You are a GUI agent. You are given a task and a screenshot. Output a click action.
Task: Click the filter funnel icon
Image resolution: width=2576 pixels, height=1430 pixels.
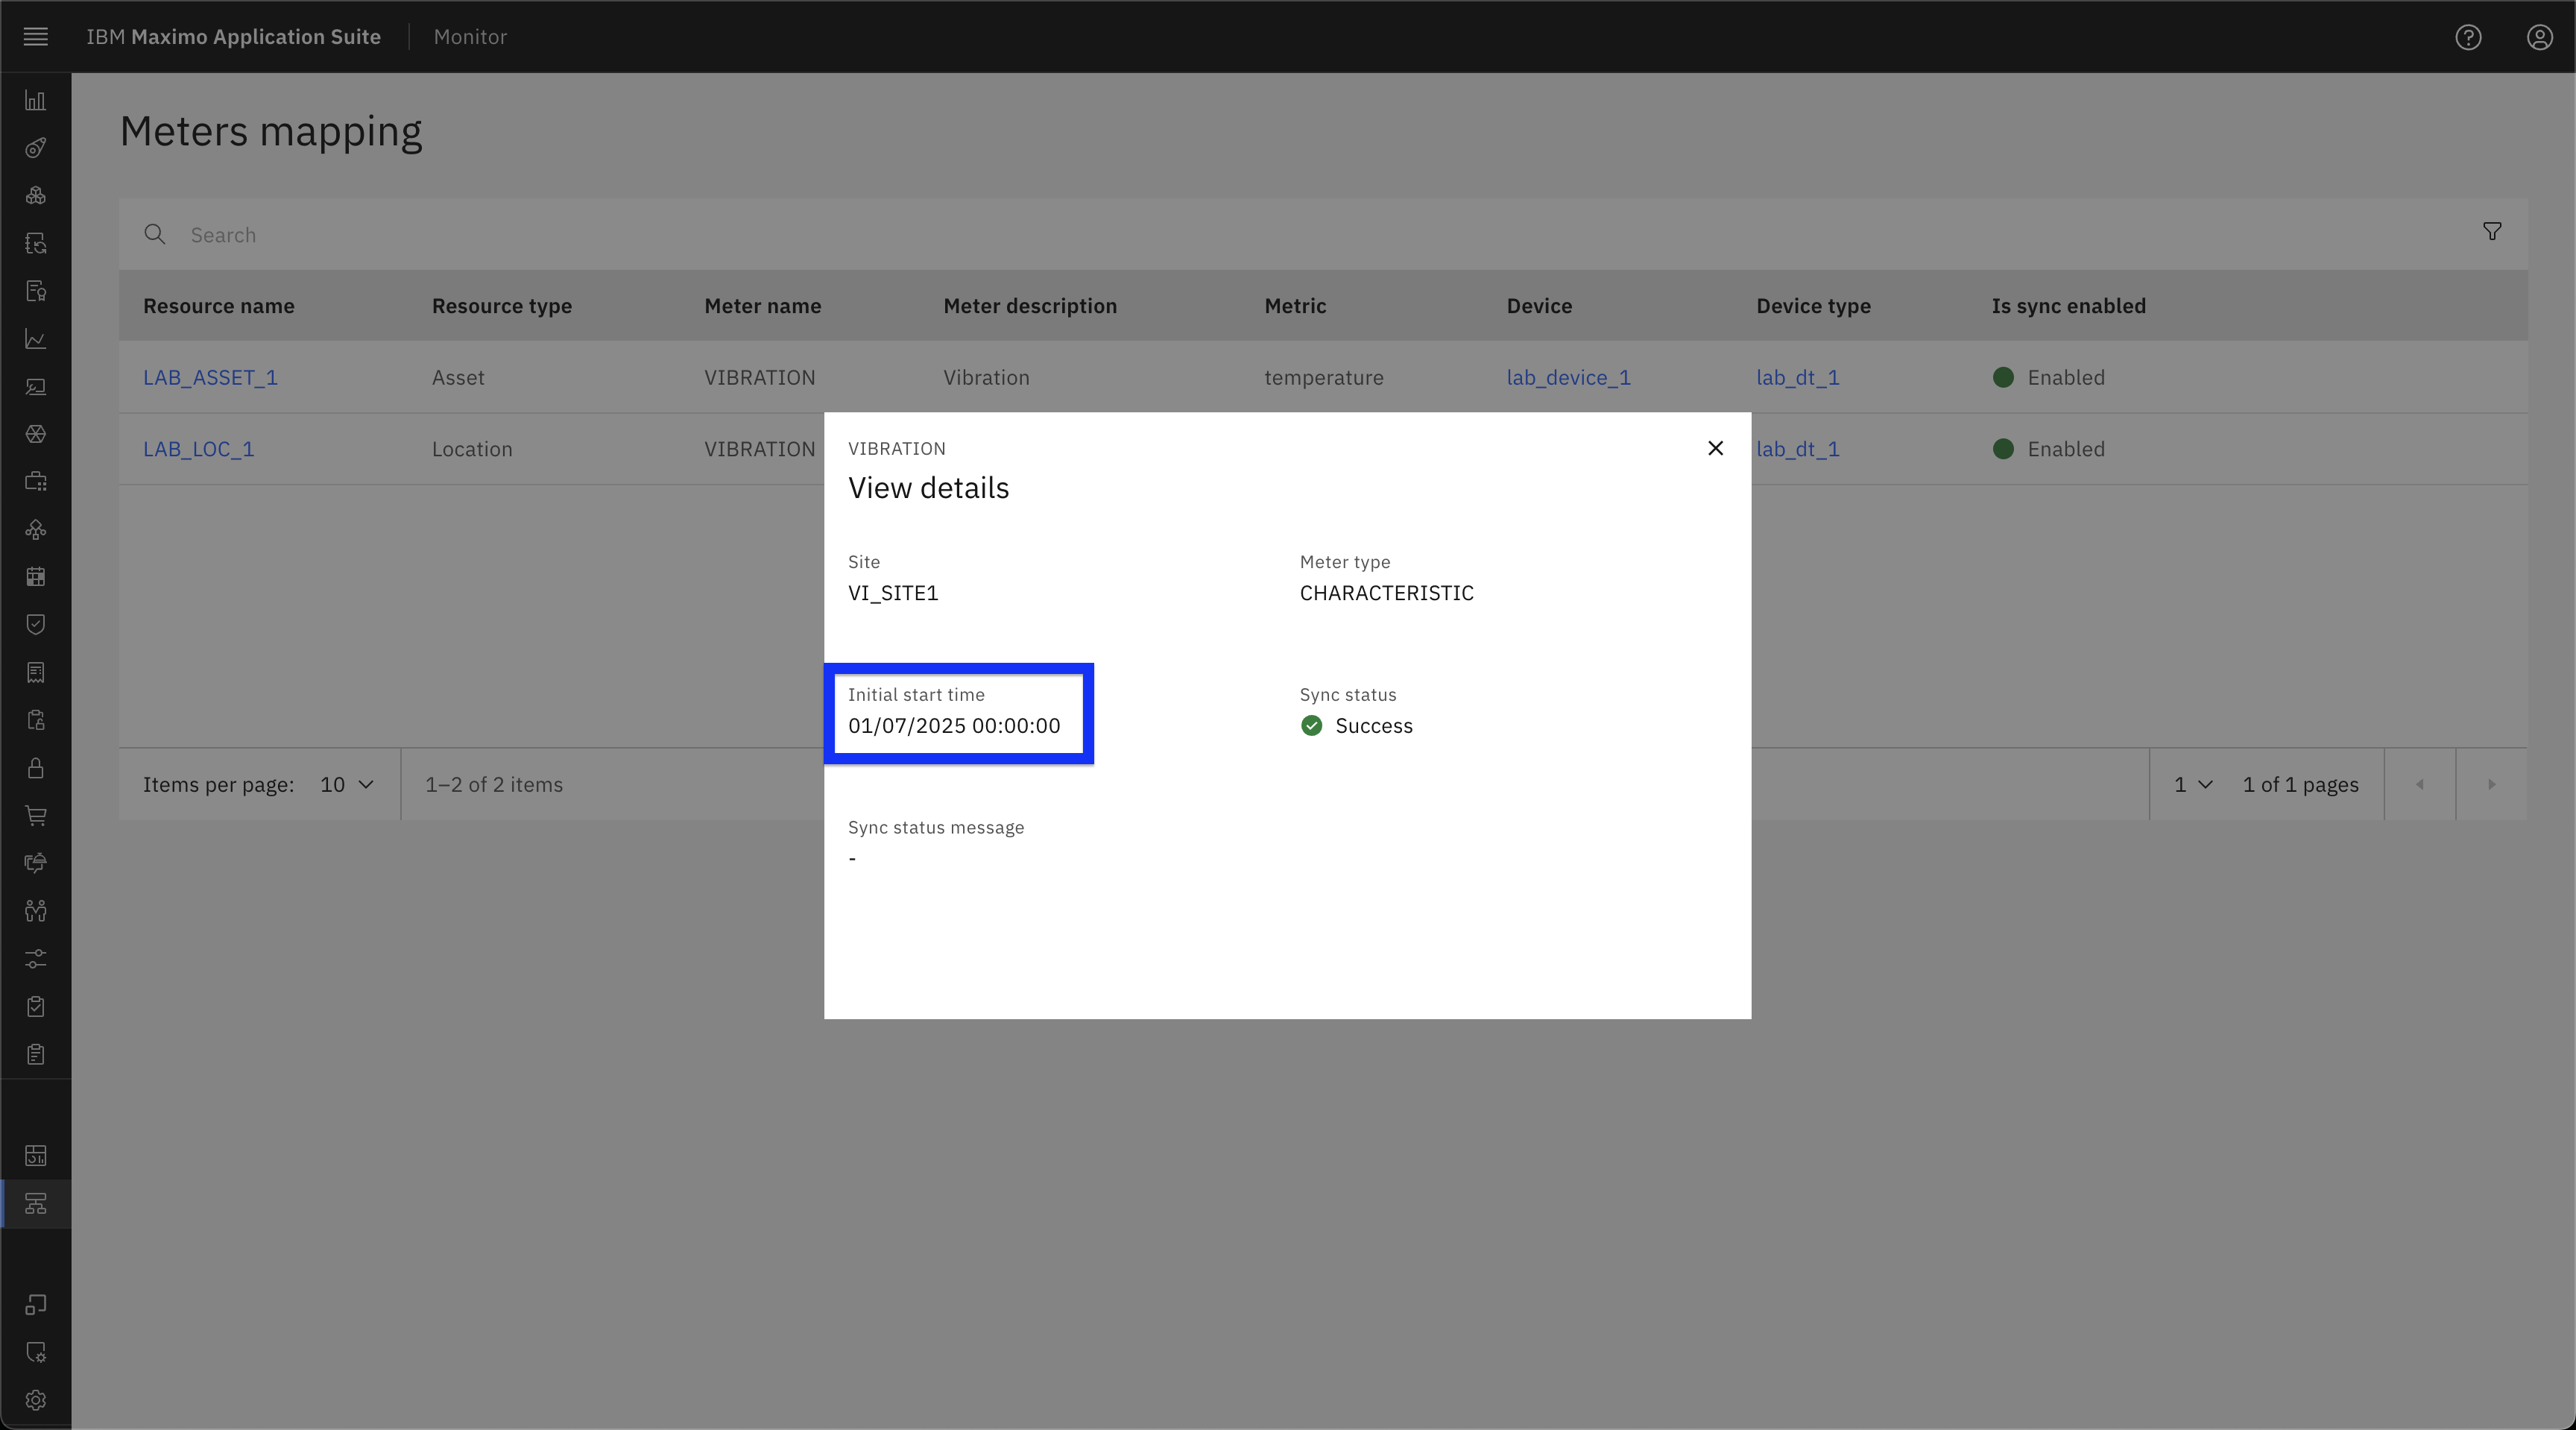coord(2492,232)
